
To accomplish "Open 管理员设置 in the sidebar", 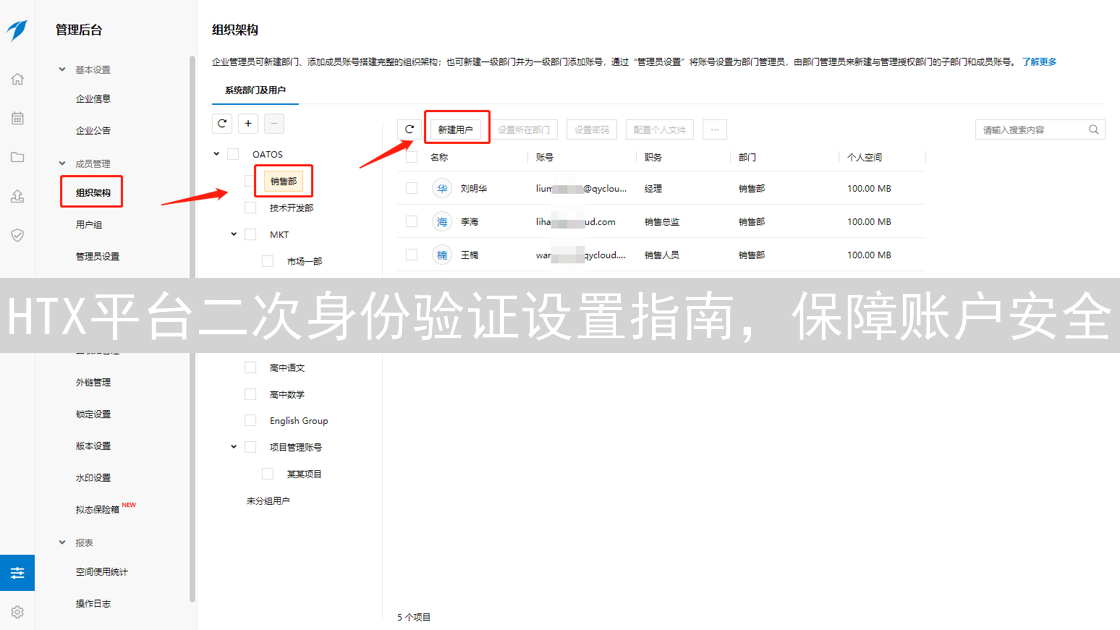I will point(98,256).
